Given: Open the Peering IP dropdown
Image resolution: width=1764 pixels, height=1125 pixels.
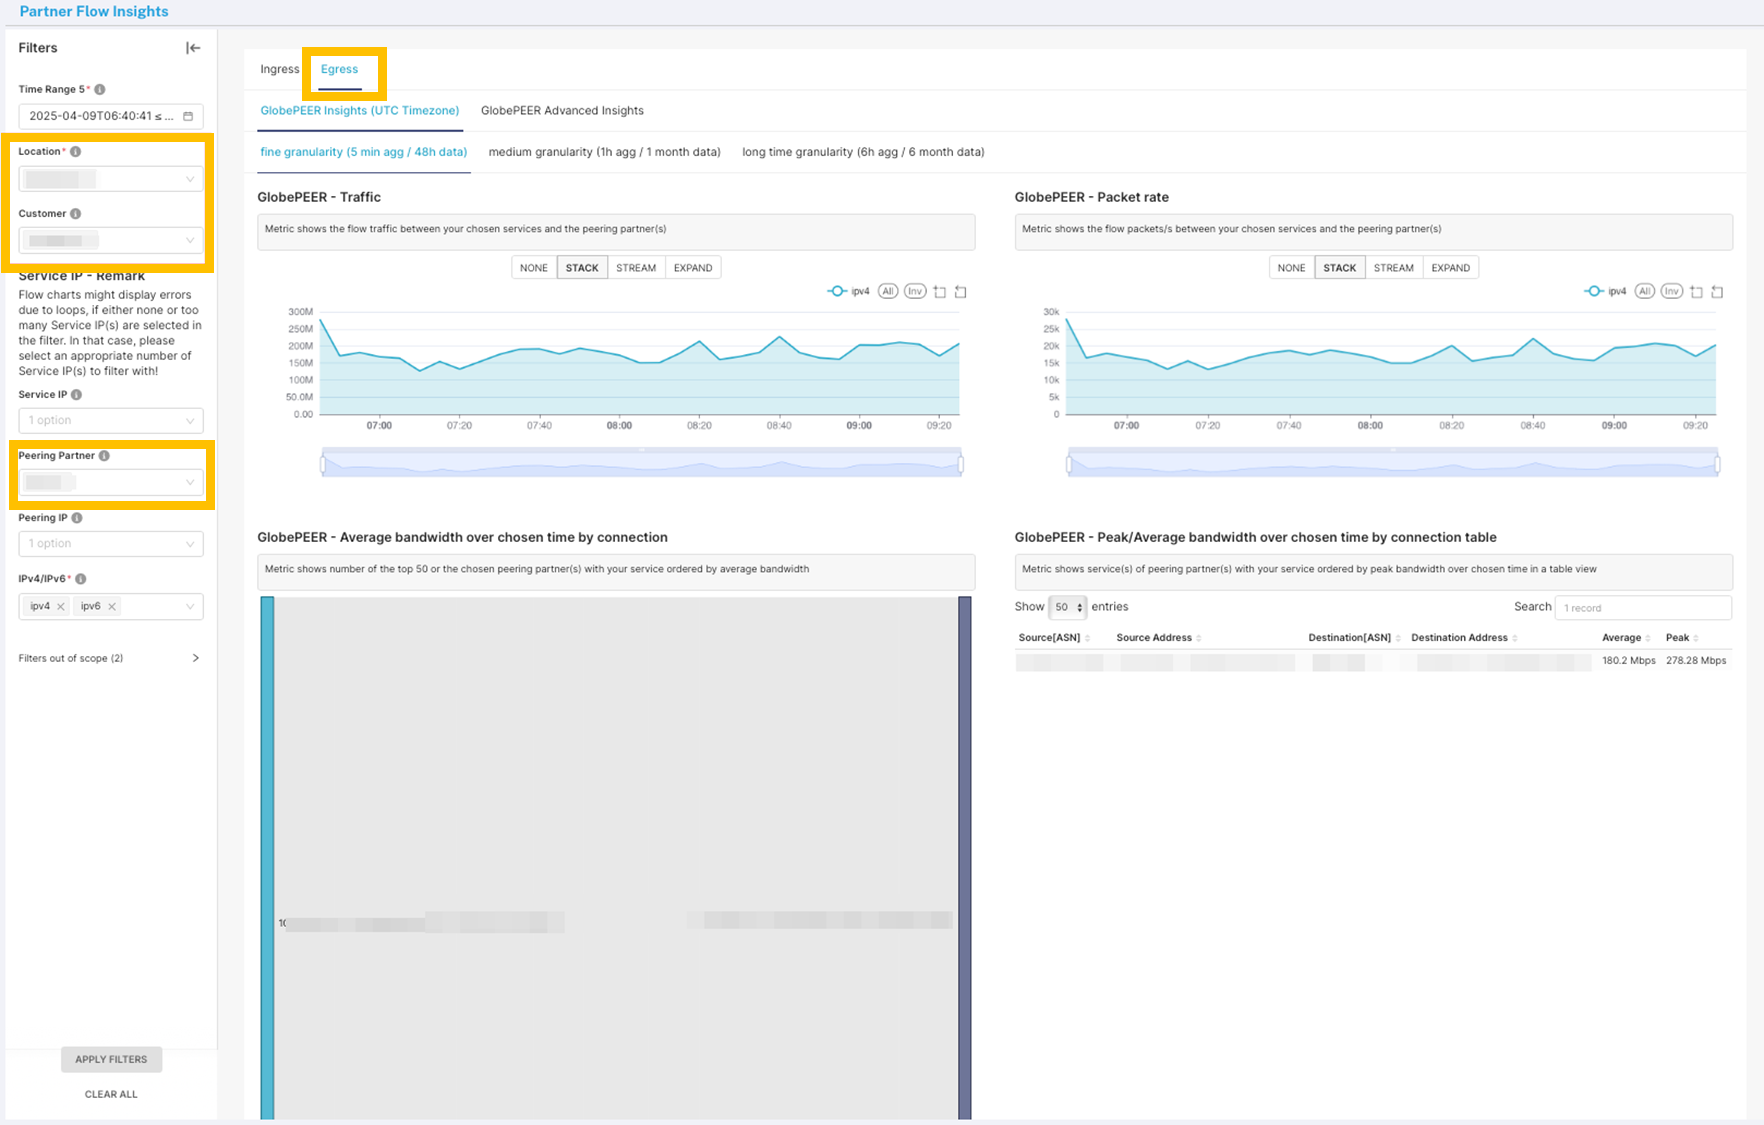Looking at the screenshot, I should (111, 543).
